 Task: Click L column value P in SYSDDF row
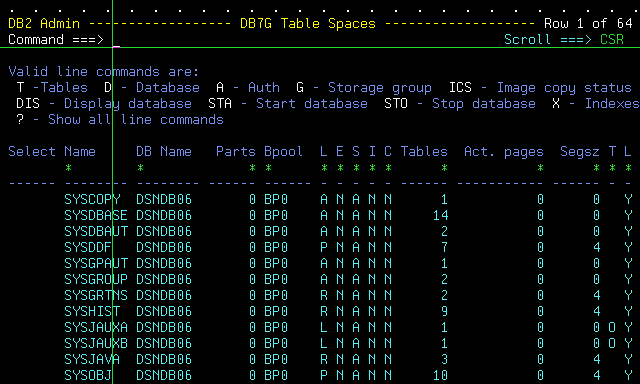tap(324, 247)
